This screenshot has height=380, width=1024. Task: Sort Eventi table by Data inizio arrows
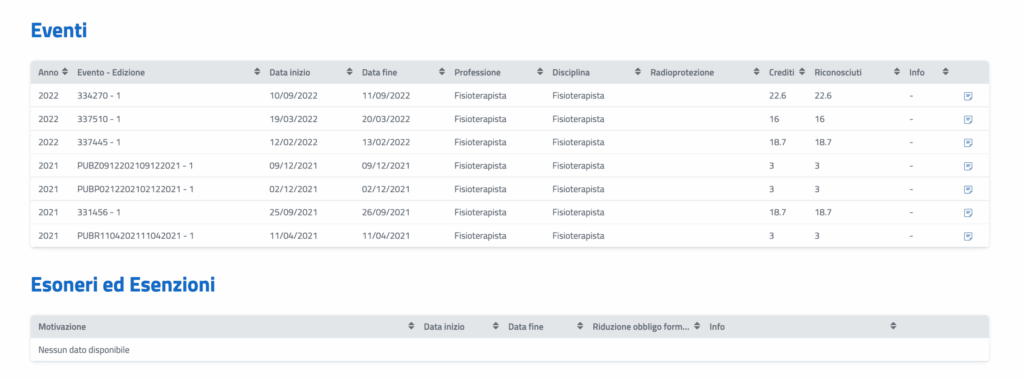pyautogui.click(x=349, y=72)
